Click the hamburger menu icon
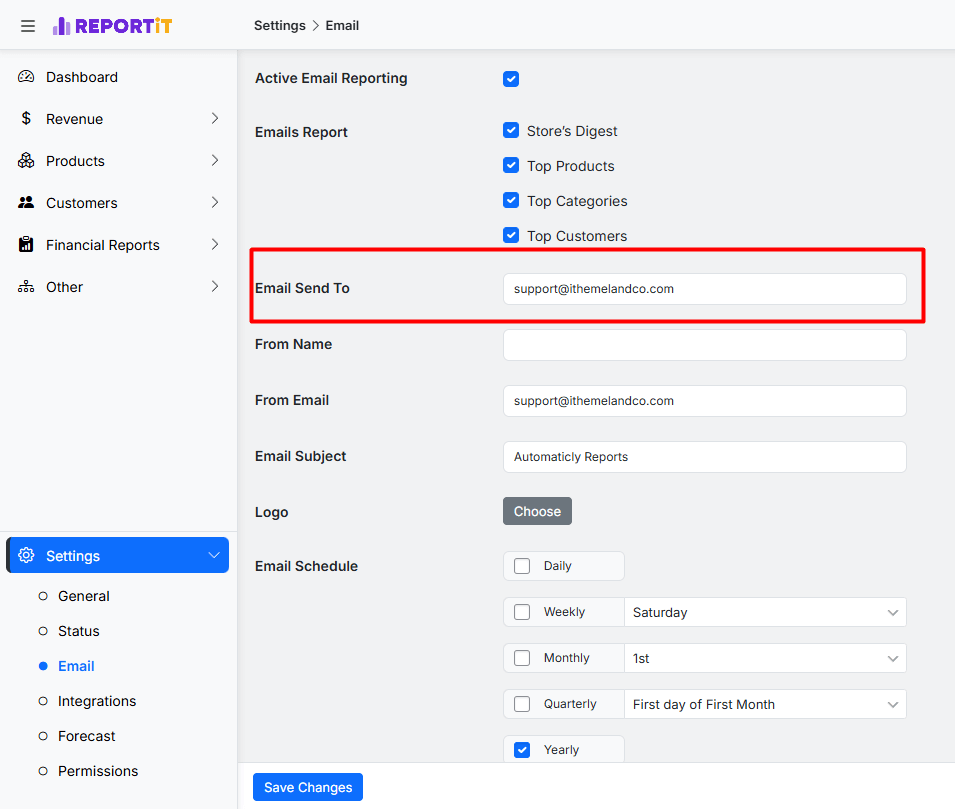The height and width of the screenshot is (809, 955). click(28, 26)
